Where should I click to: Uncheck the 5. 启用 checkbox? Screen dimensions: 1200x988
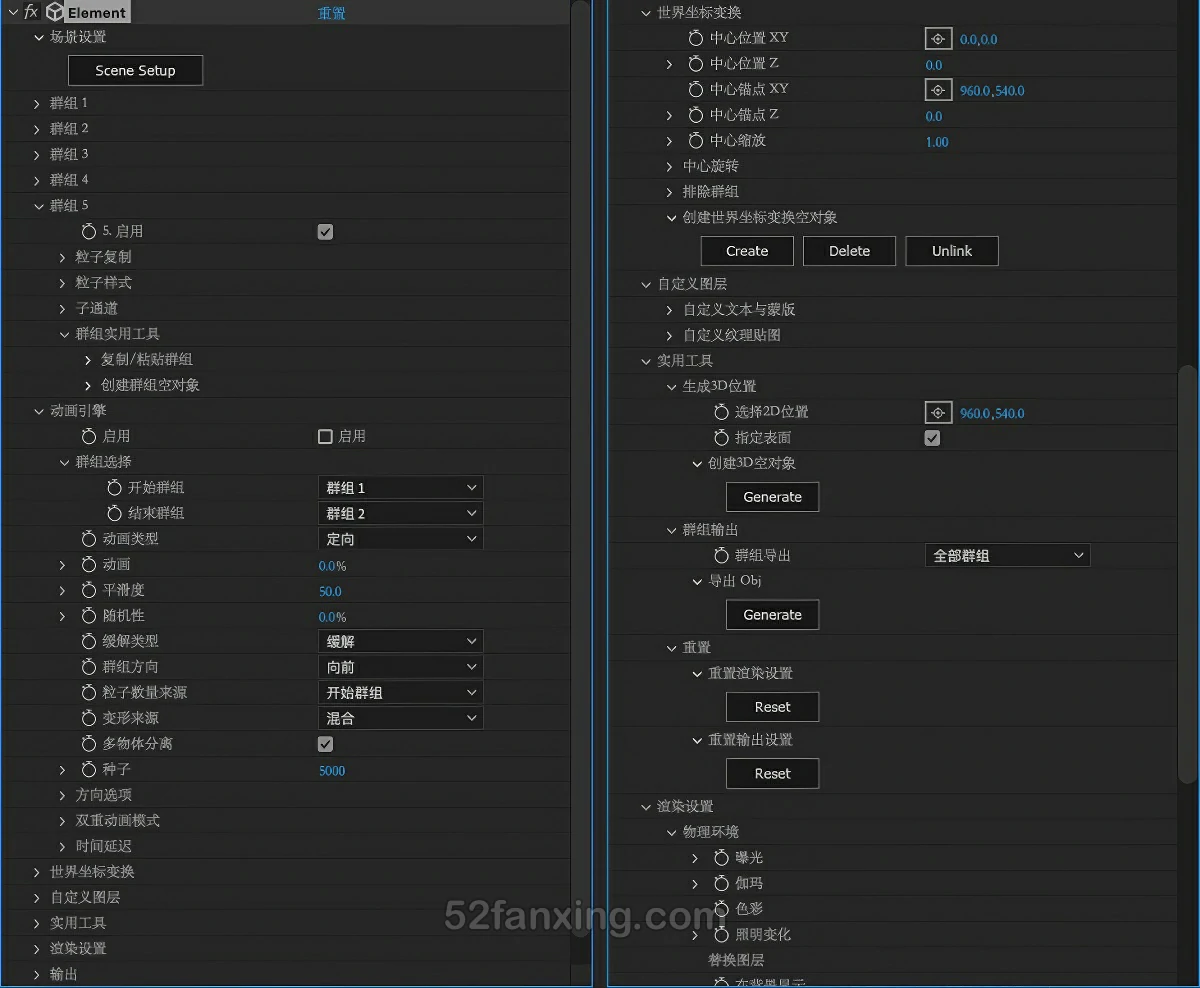(x=325, y=232)
